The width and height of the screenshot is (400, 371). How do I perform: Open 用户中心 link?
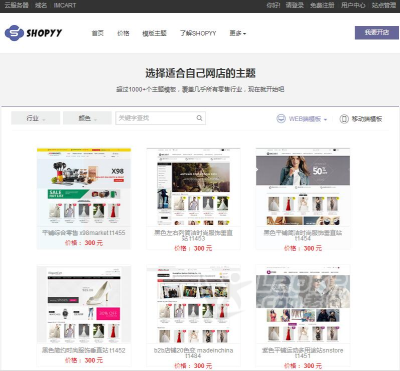[353, 5]
